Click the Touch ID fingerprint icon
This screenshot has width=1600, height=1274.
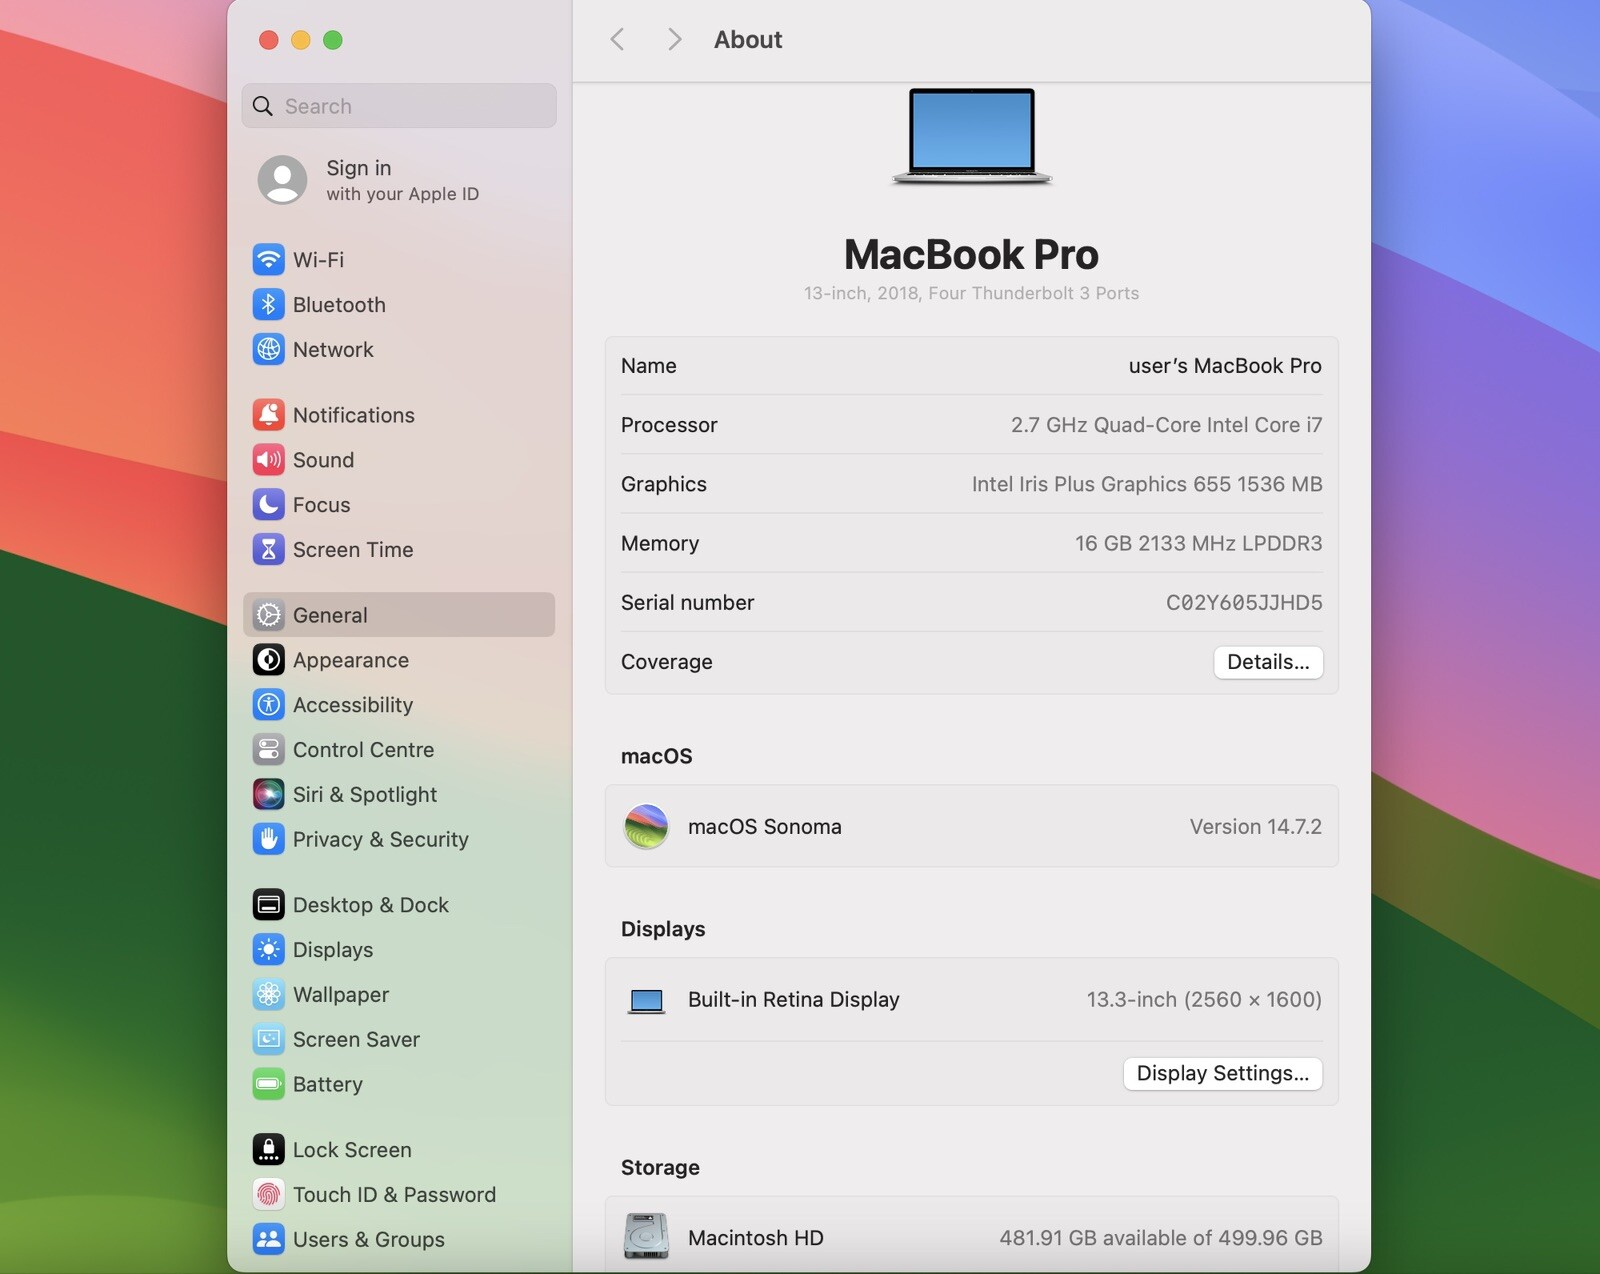click(268, 1195)
